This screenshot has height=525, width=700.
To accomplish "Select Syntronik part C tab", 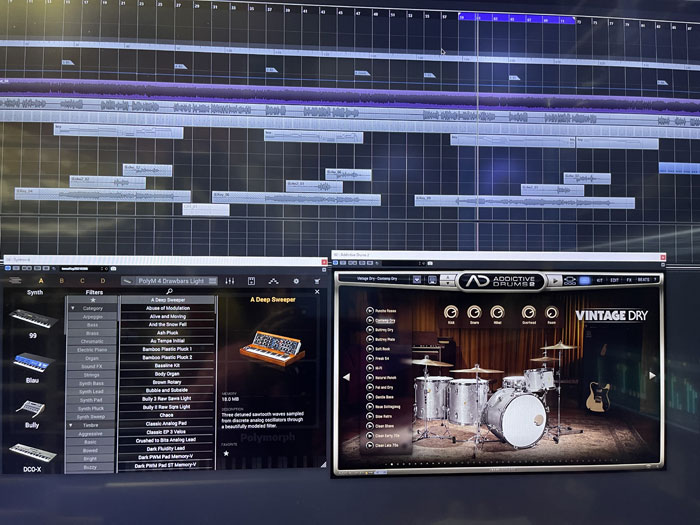I will pos(82,281).
